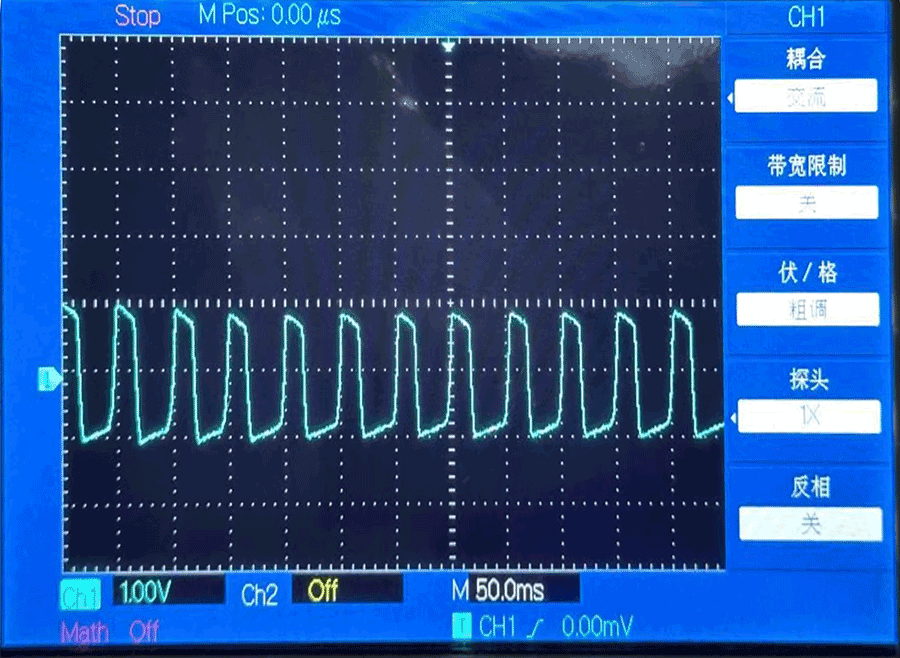Click the trigger T icon in status bar
This screenshot has height=658, width=900.
(461, 626)
